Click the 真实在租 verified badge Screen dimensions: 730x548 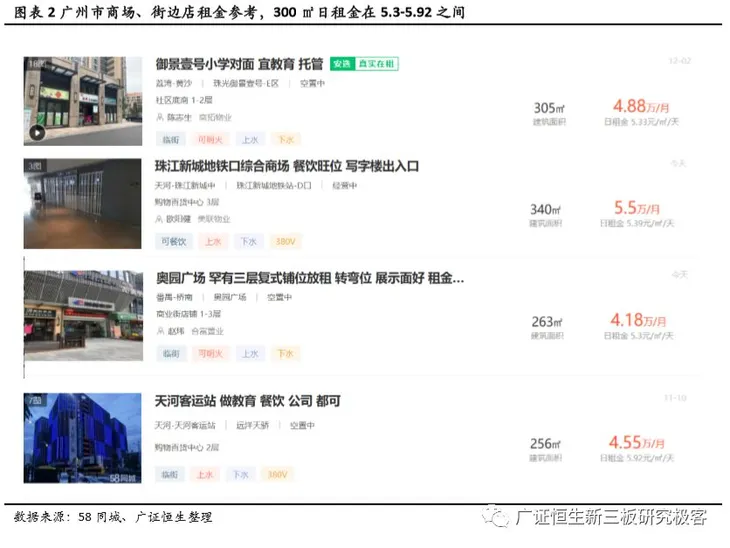coord(375,64)
